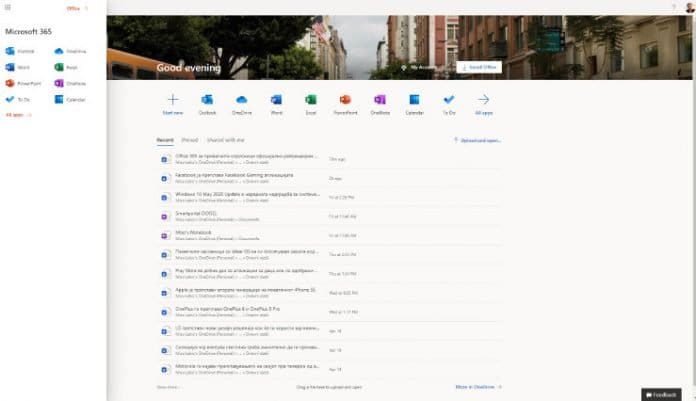
Task: Open Calendar from the Microsoft 365 sidebar
Action: tap(70, 99)
